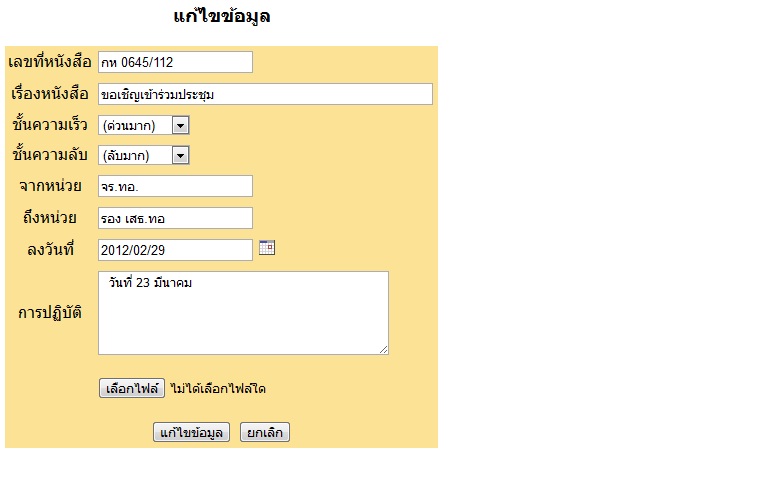Select the ถึงหน่วย text box
Image resolution: width=768 pixels, height=480 pixels.
pyautogui.click(x=175, y=218)
